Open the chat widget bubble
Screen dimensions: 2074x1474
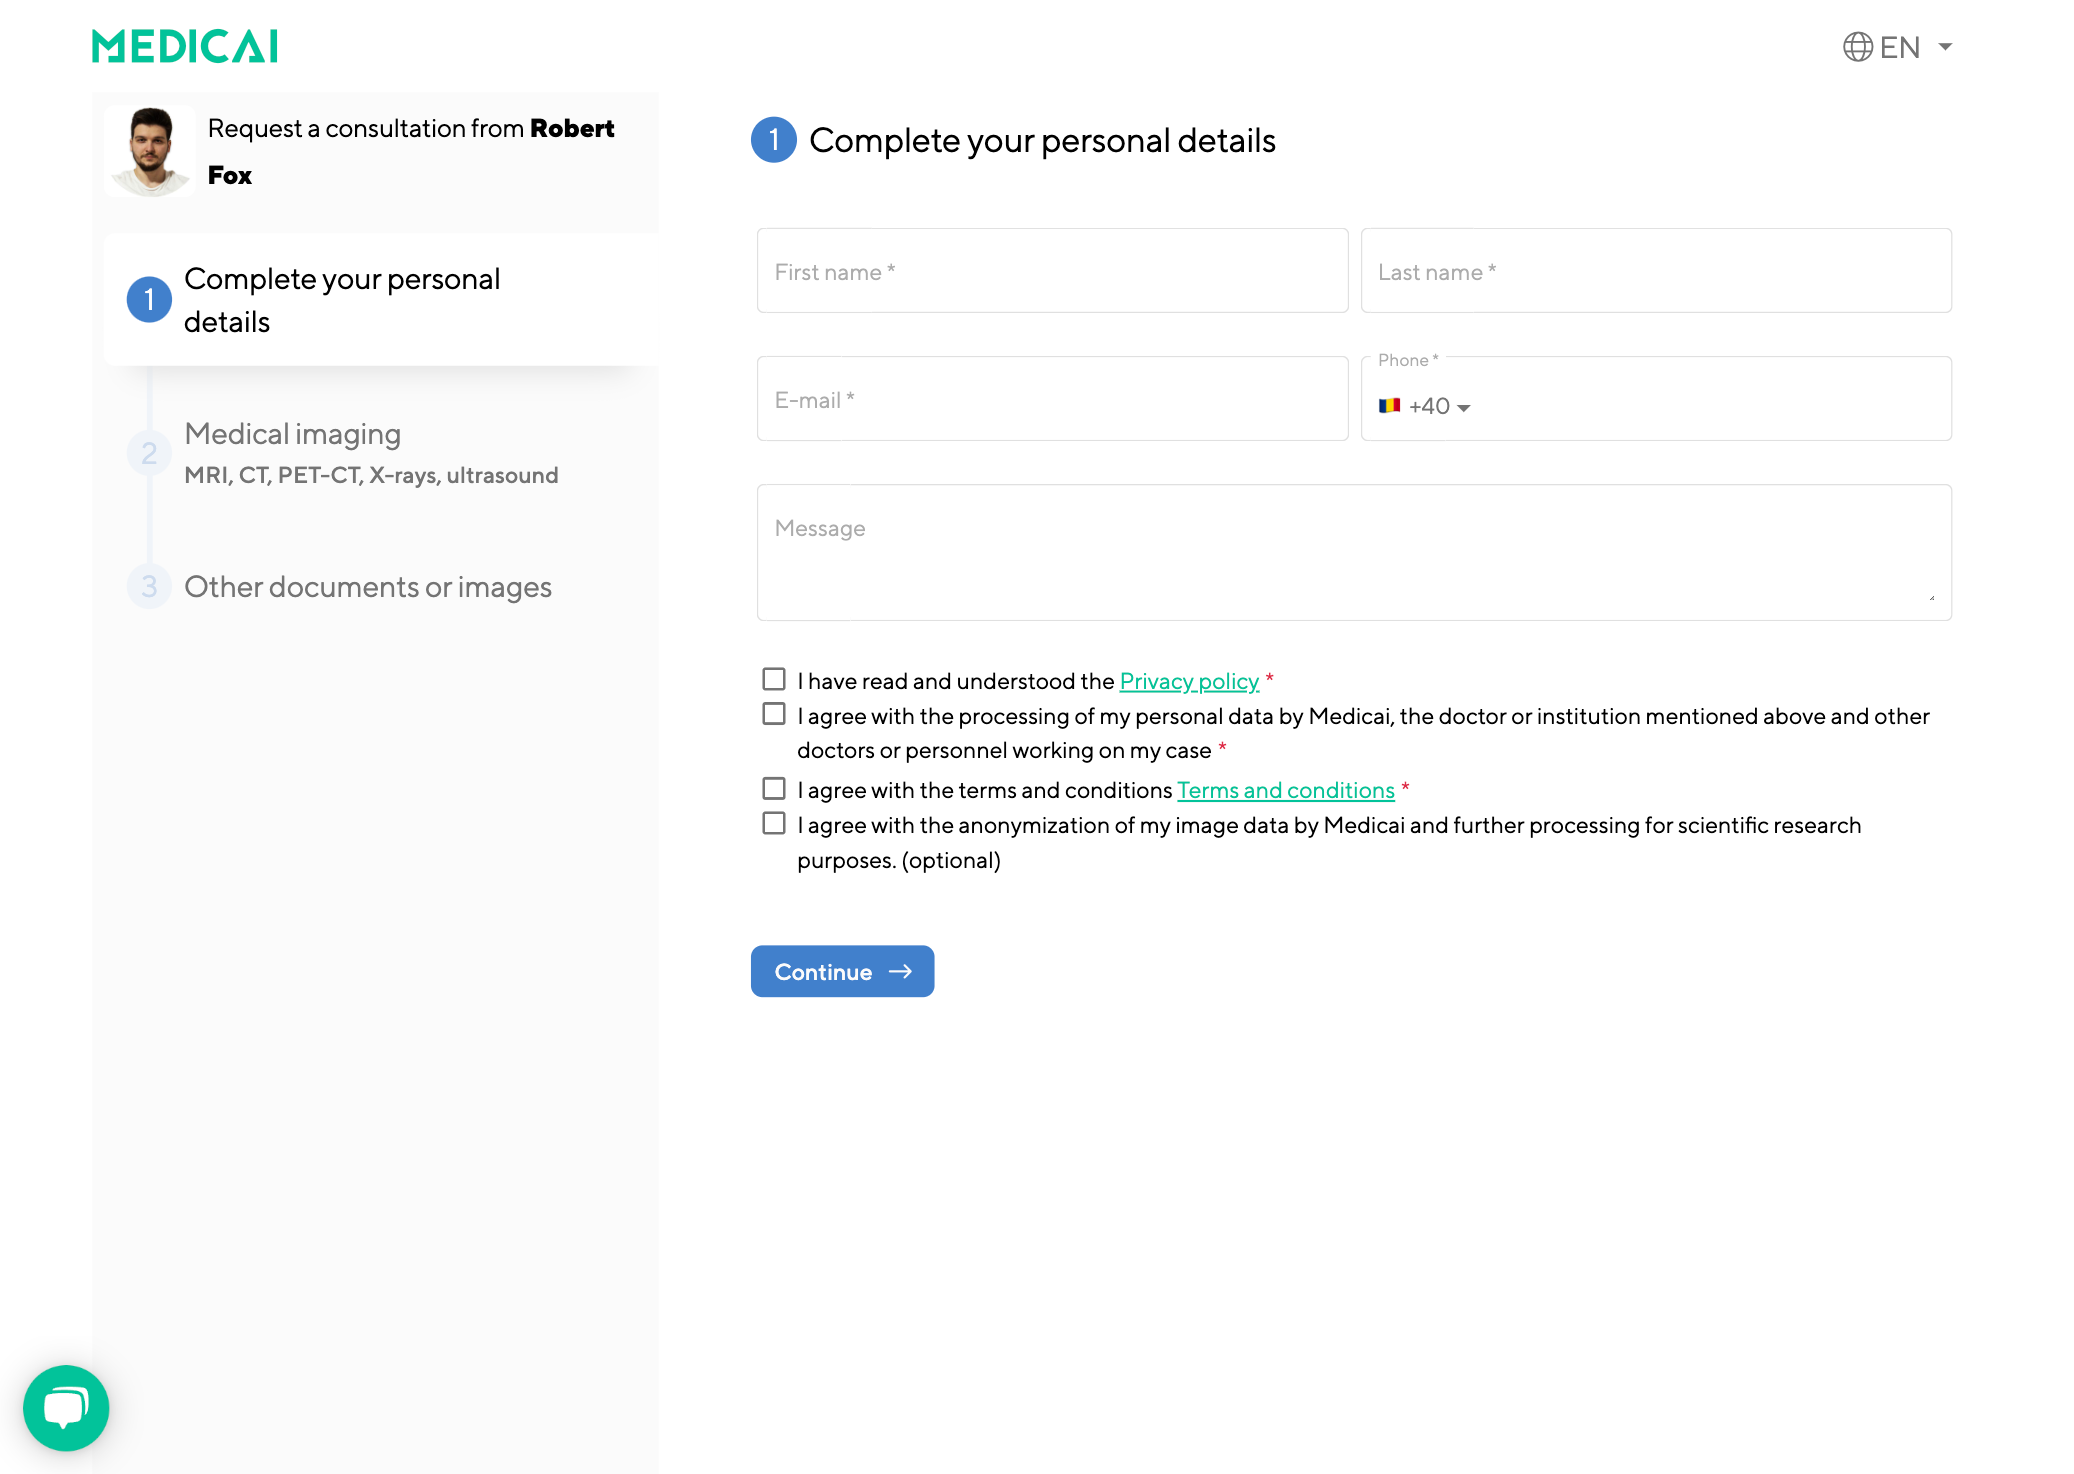[66, 1408]
